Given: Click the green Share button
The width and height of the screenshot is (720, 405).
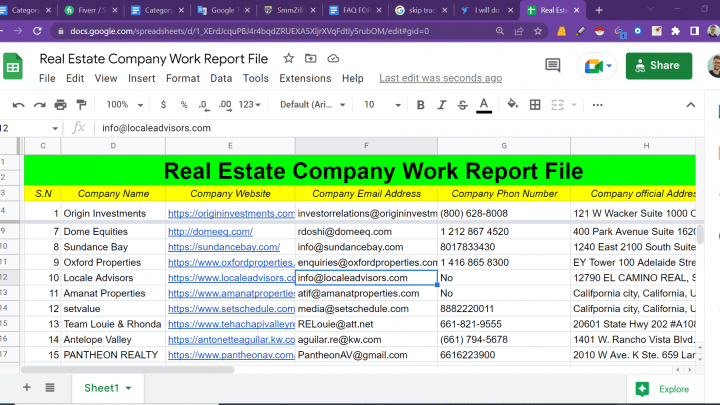Looking at the screenshot, I should 658,66.
